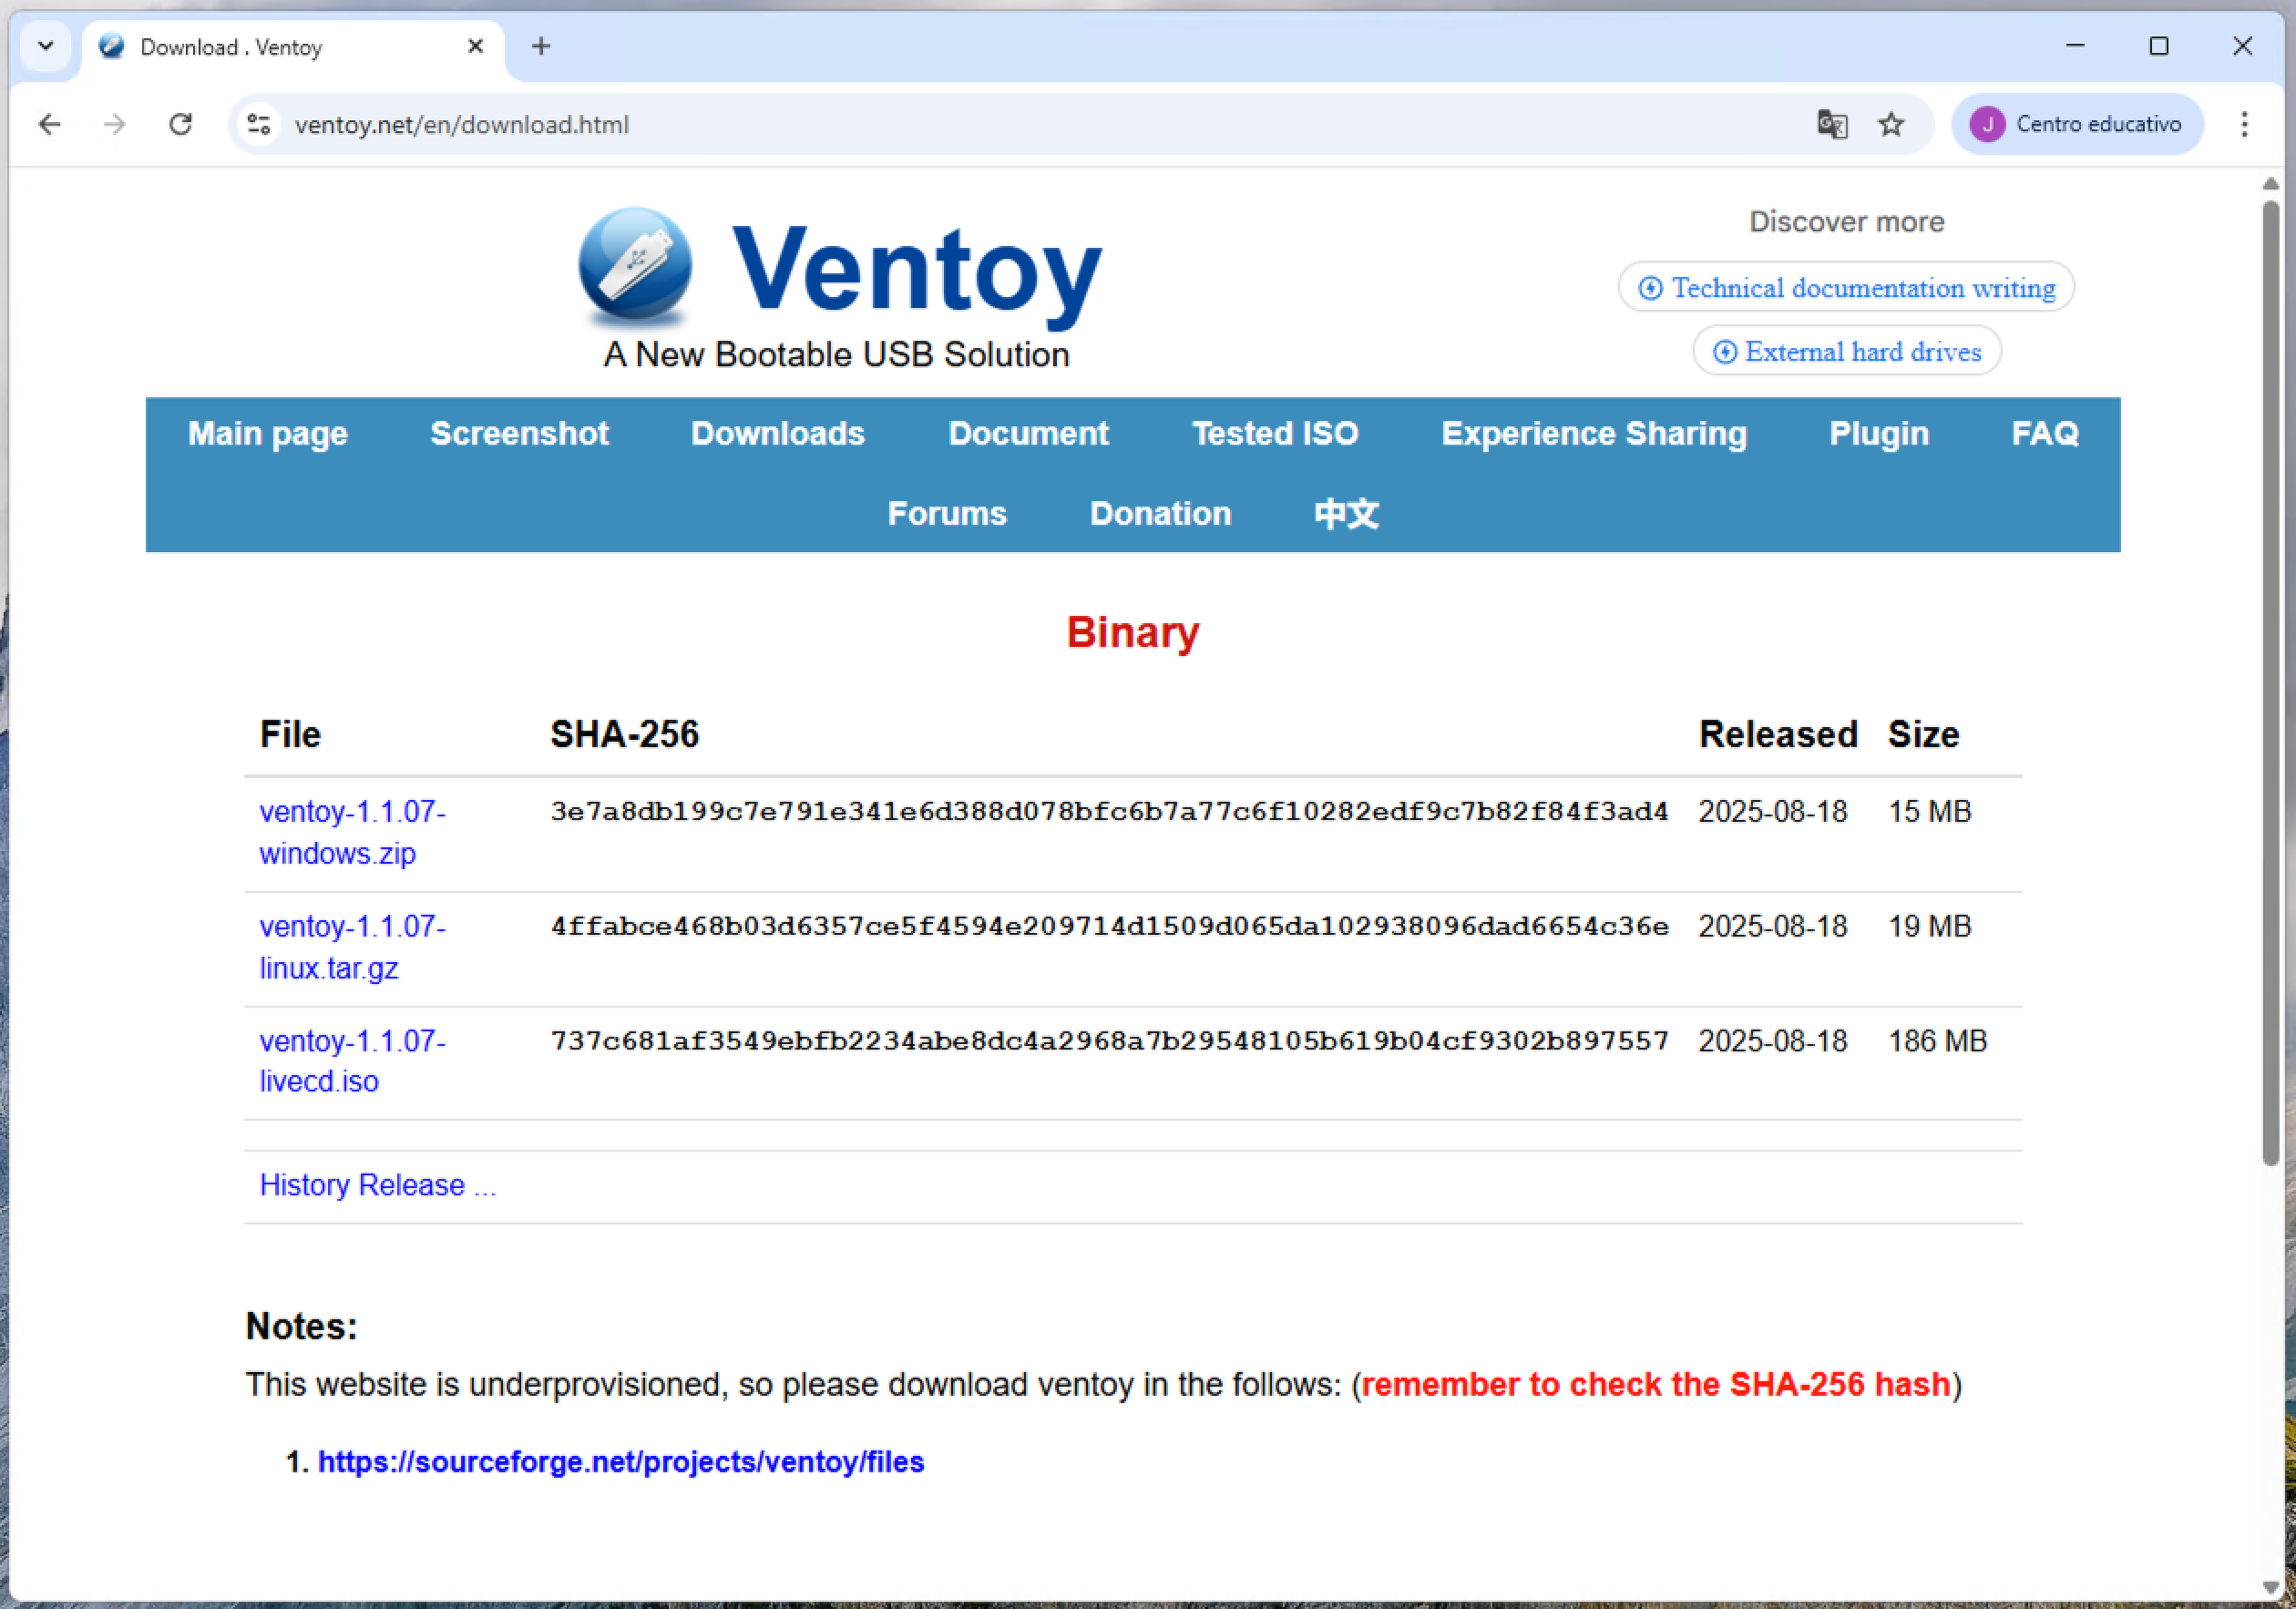
Task: Close the Download . Ventoy tab
Action: (476, 46)
